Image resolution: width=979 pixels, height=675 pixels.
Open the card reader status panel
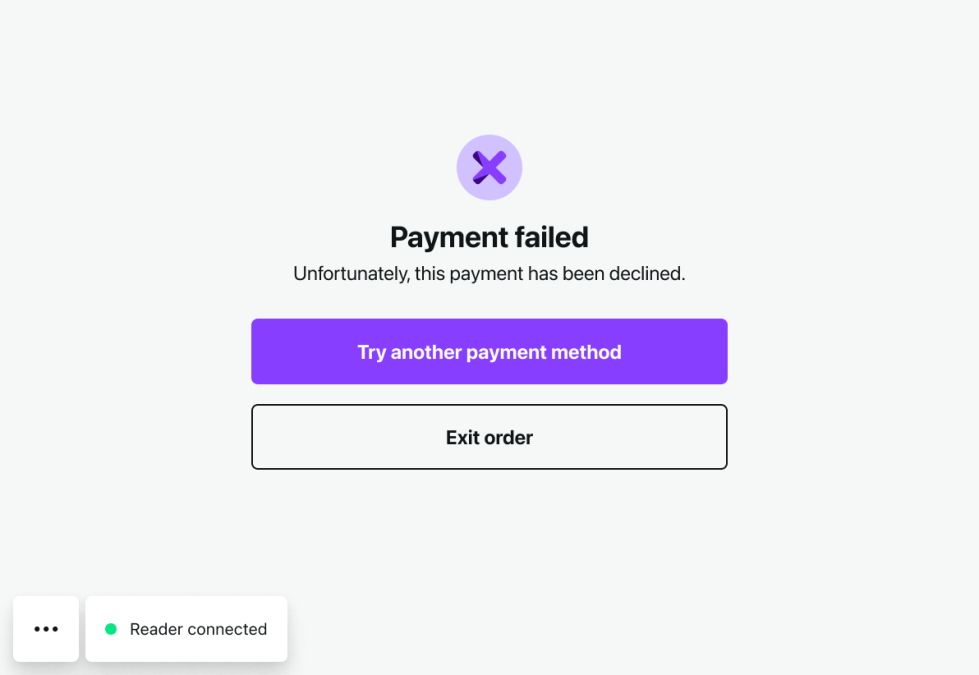186,629
